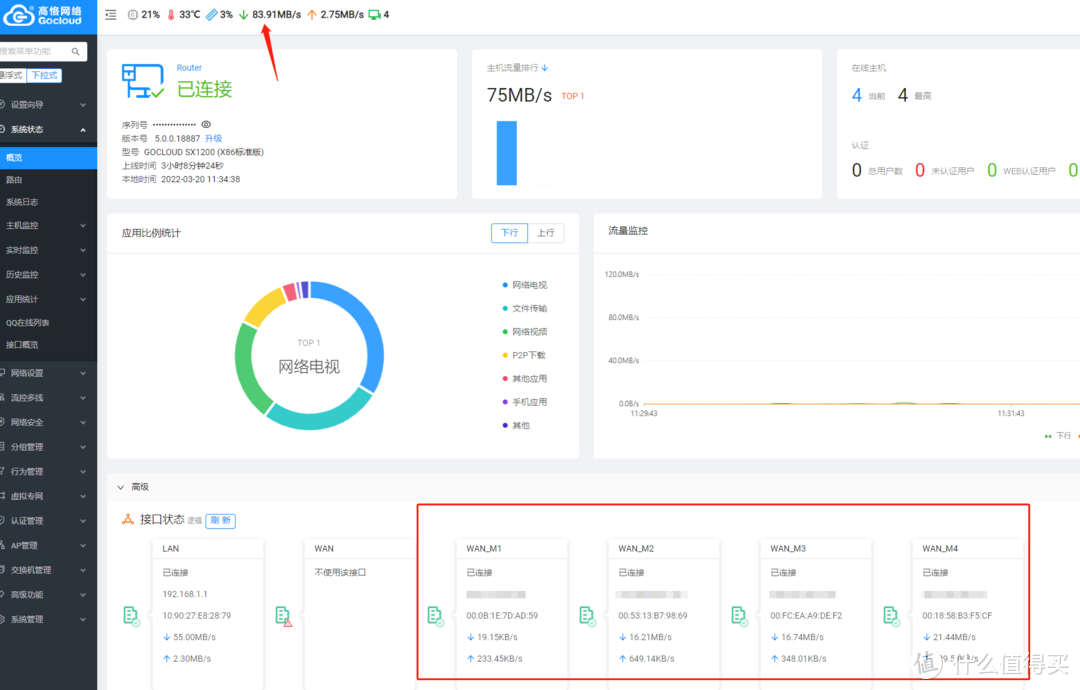Click the WAN interface warning icon

283,615
